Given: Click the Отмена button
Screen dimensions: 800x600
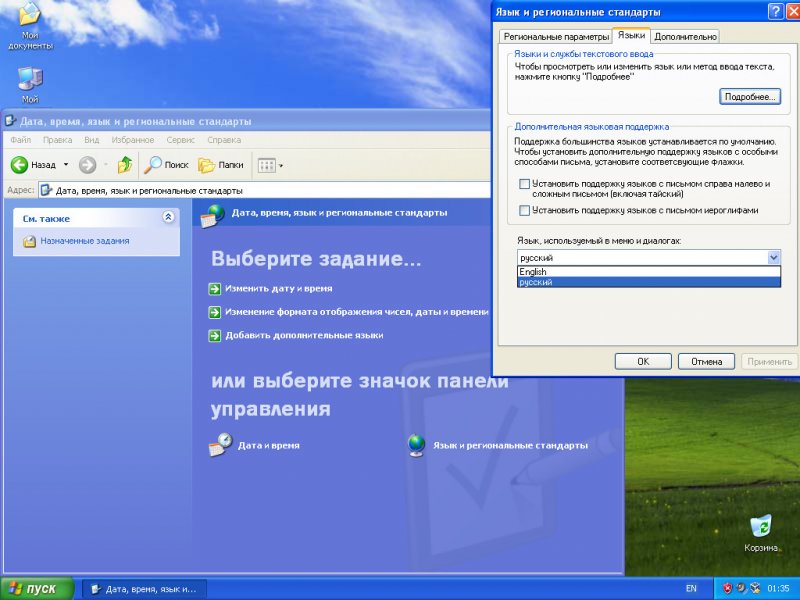Looking at the screenshot, I should pos(706,361).
